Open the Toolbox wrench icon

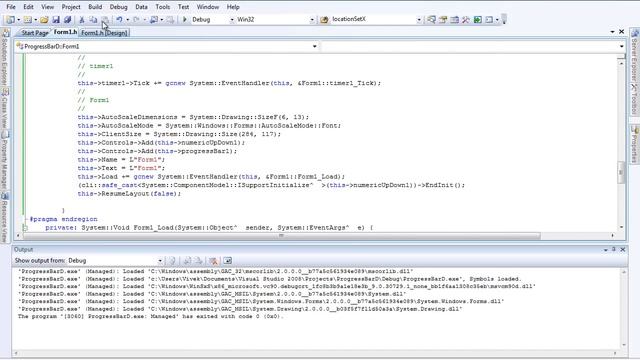pyautogui.click(x=466, y=20)
